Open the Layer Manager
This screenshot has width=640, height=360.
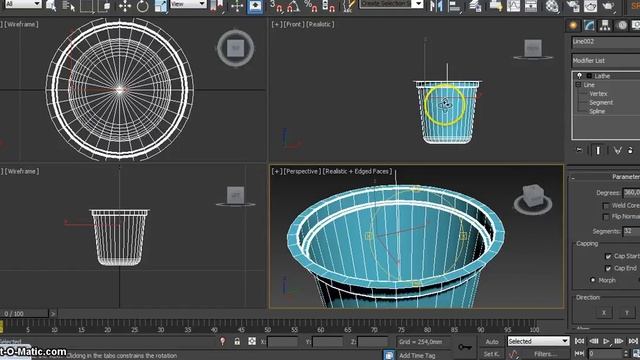[476, 6]
